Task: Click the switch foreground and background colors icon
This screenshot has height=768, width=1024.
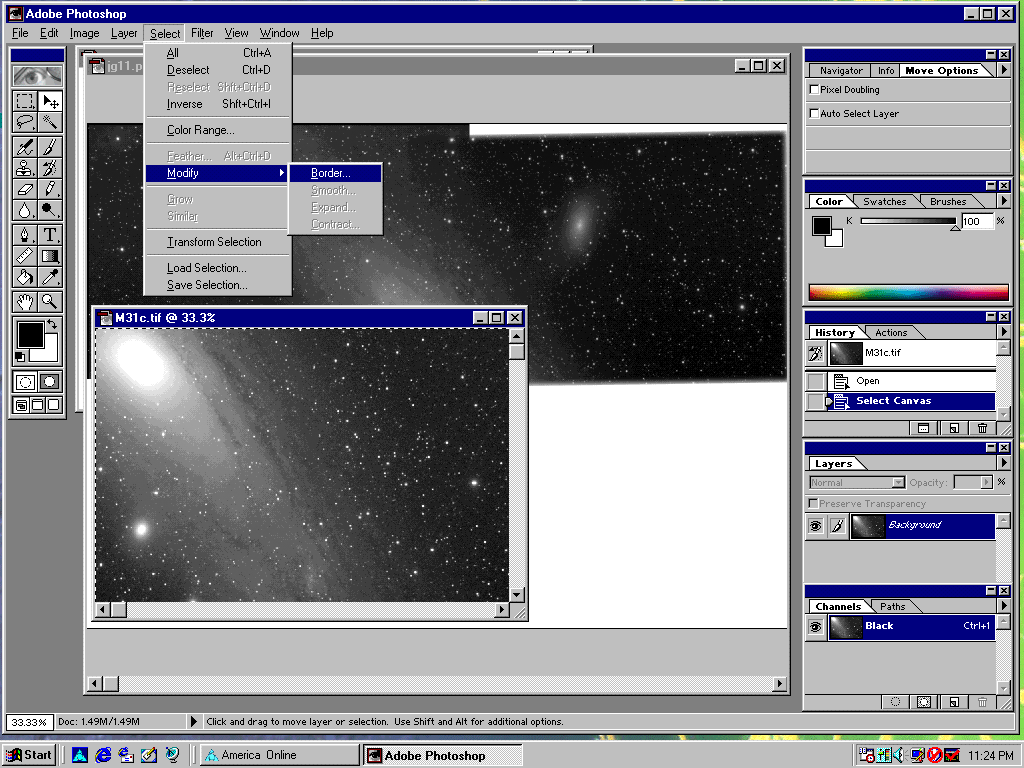Action: 52,324
